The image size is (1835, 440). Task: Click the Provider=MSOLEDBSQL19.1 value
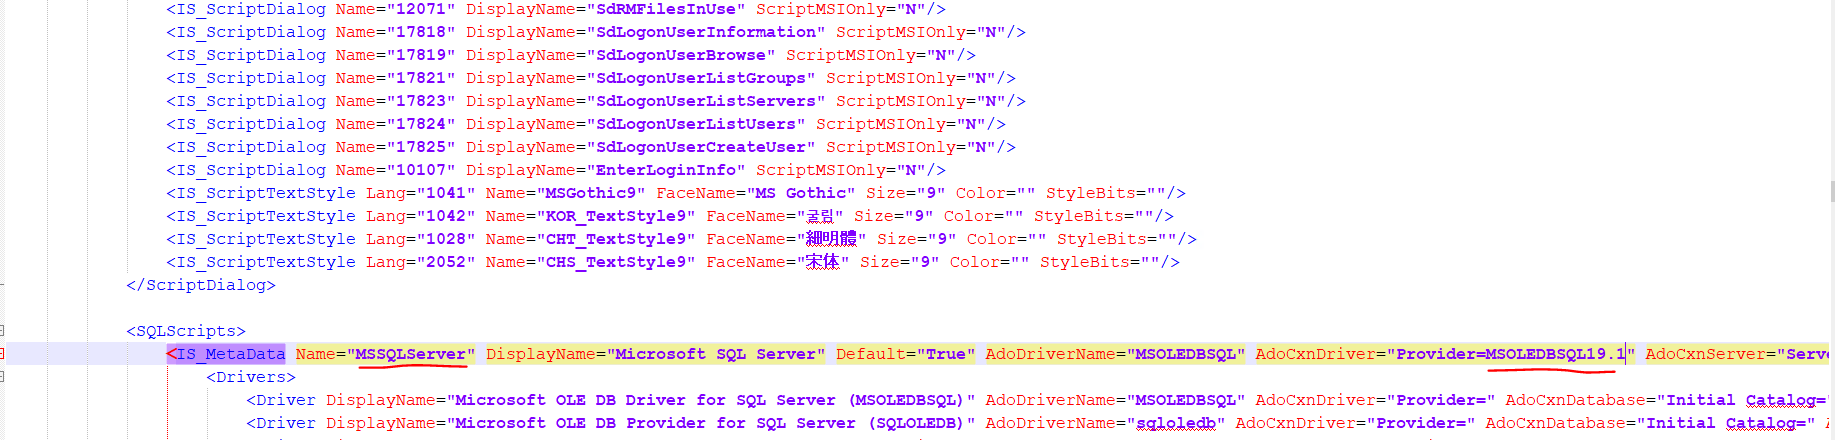1510,354
